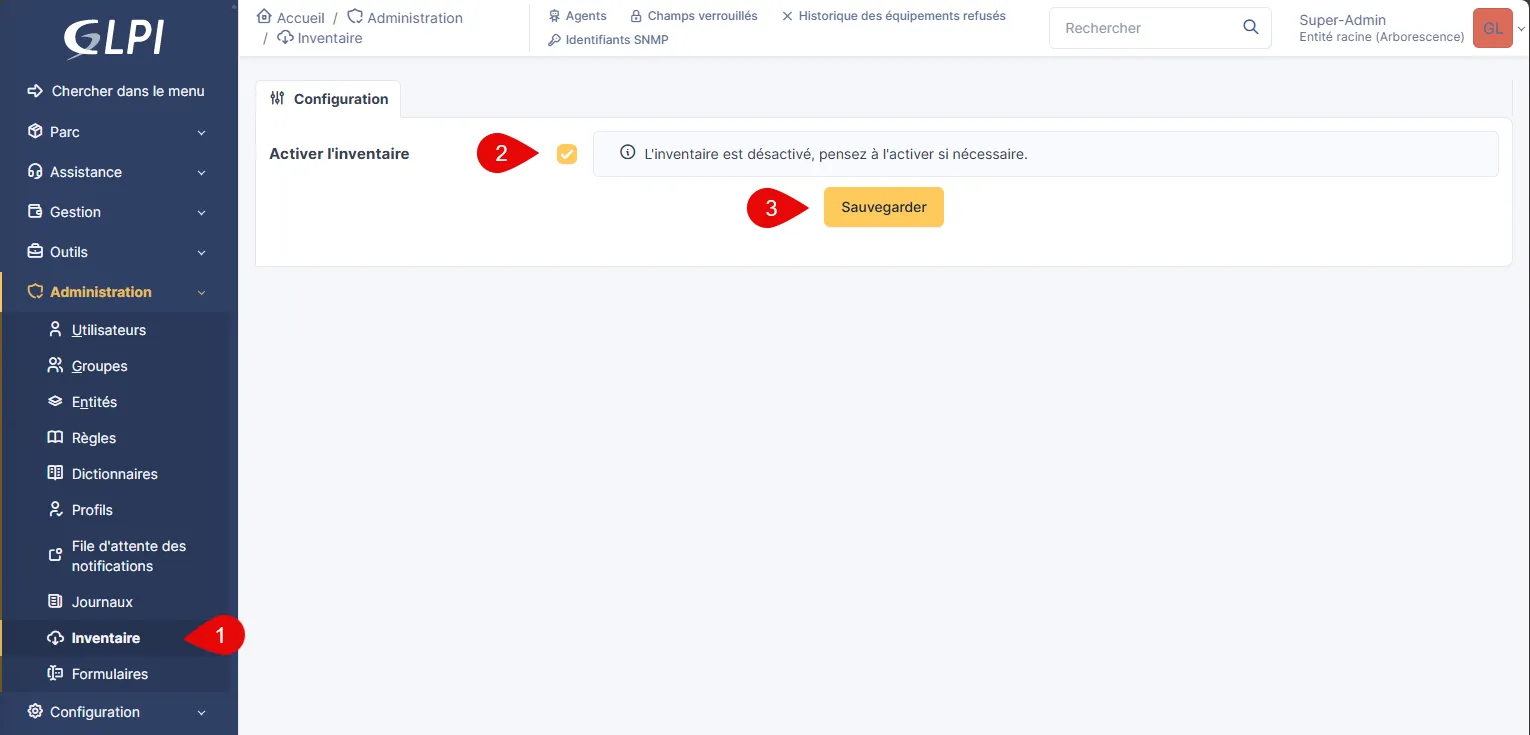The height and width of the screenshot is (735, 1530).
Task: Click the Accueil home icon in breadcrumb
Action: pos(264,17)
